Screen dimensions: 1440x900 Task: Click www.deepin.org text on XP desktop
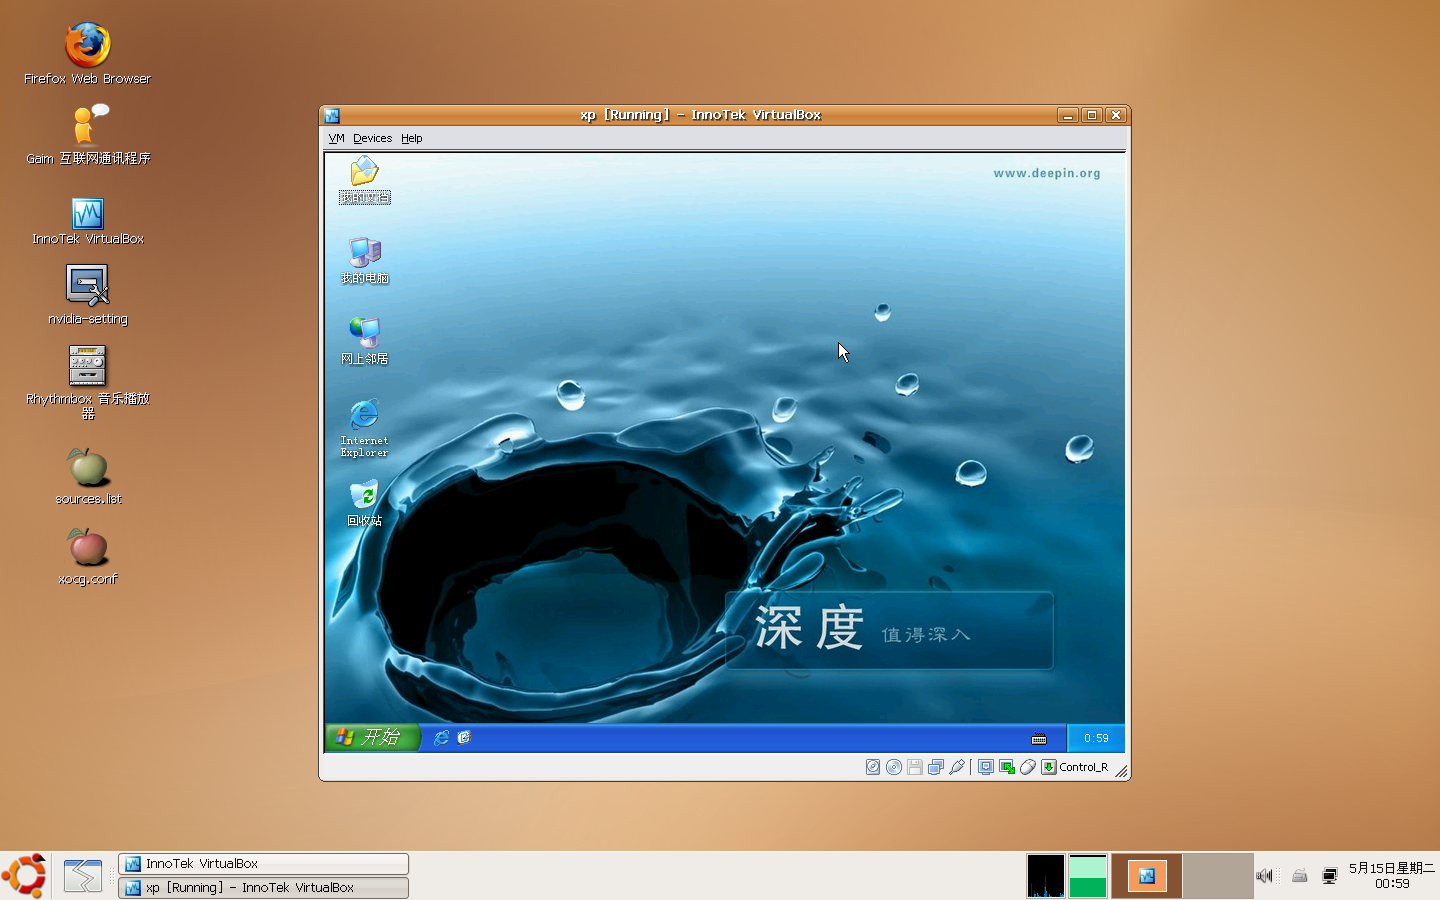point(1047,173)
